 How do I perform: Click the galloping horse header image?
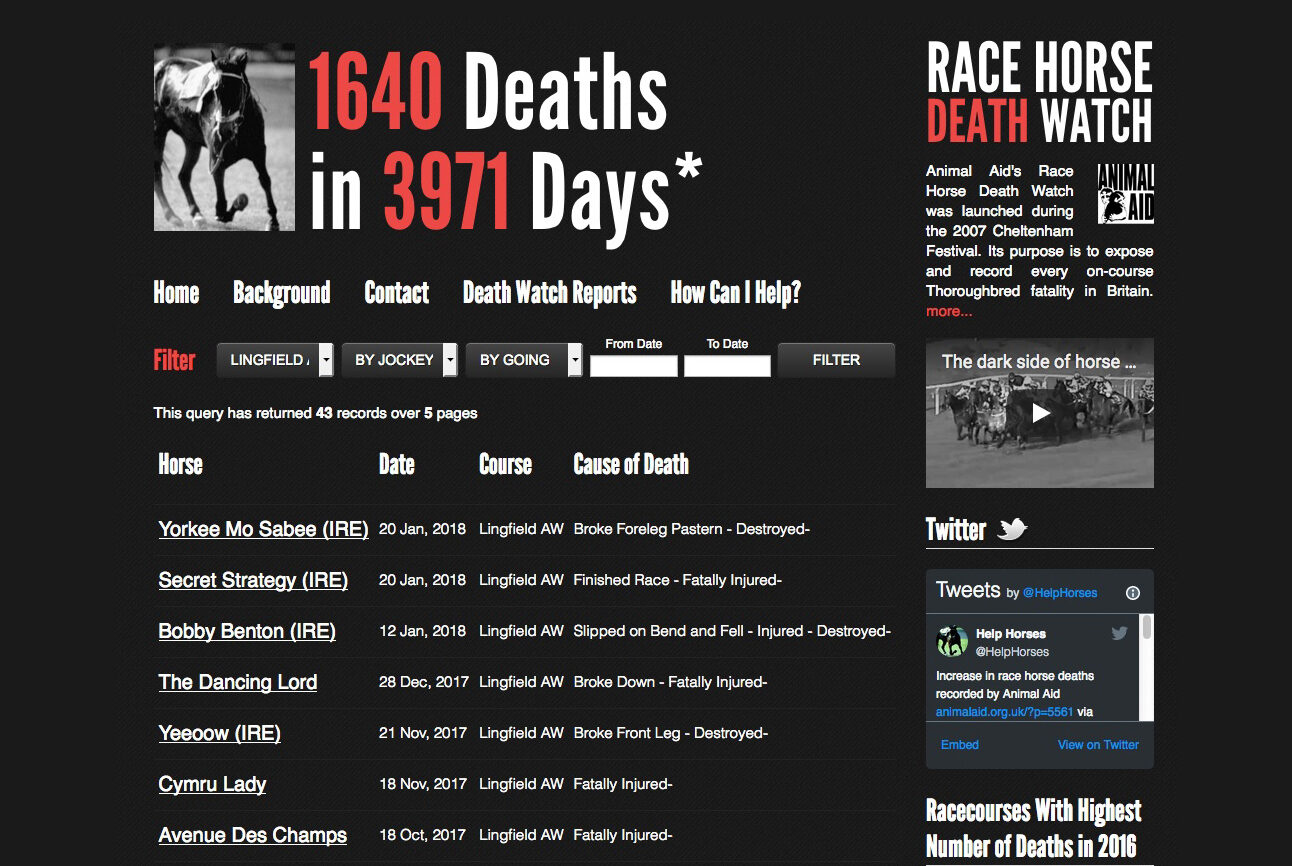click(x=224, y=137)
